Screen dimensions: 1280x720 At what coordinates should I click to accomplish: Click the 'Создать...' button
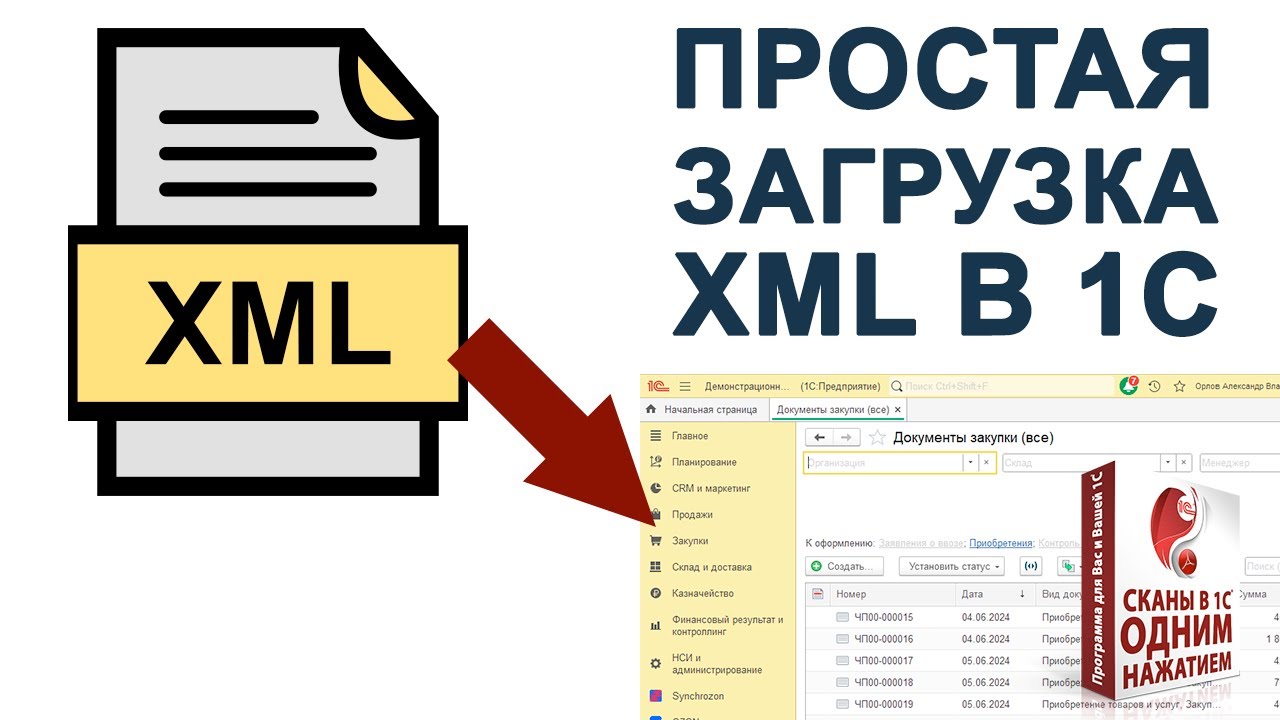point(845,566)
